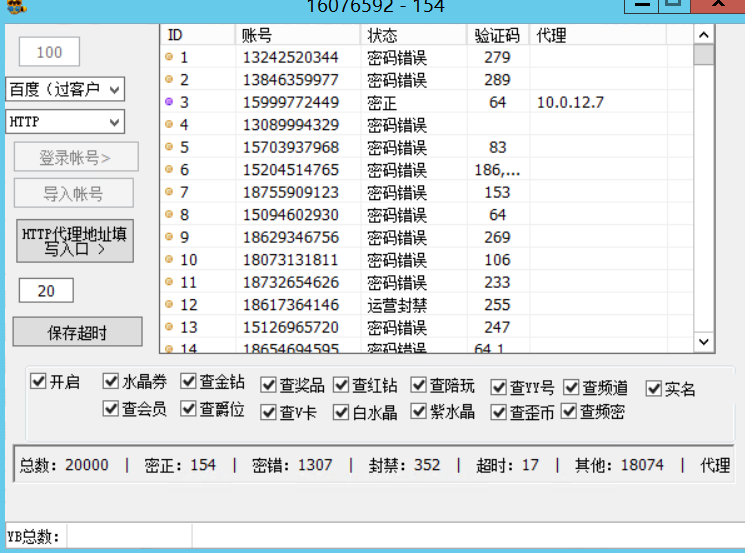745x553 pixels.
Task: Click the 超时: 17 status entry
Action: point(507,464)
